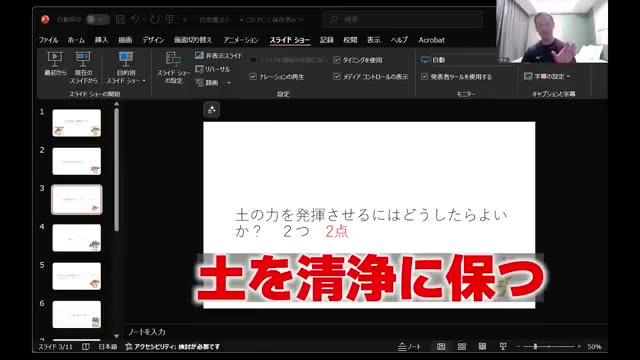Open the Insert (挿入) tab
This screenshot has width=640, height=360.
(101, 40)
